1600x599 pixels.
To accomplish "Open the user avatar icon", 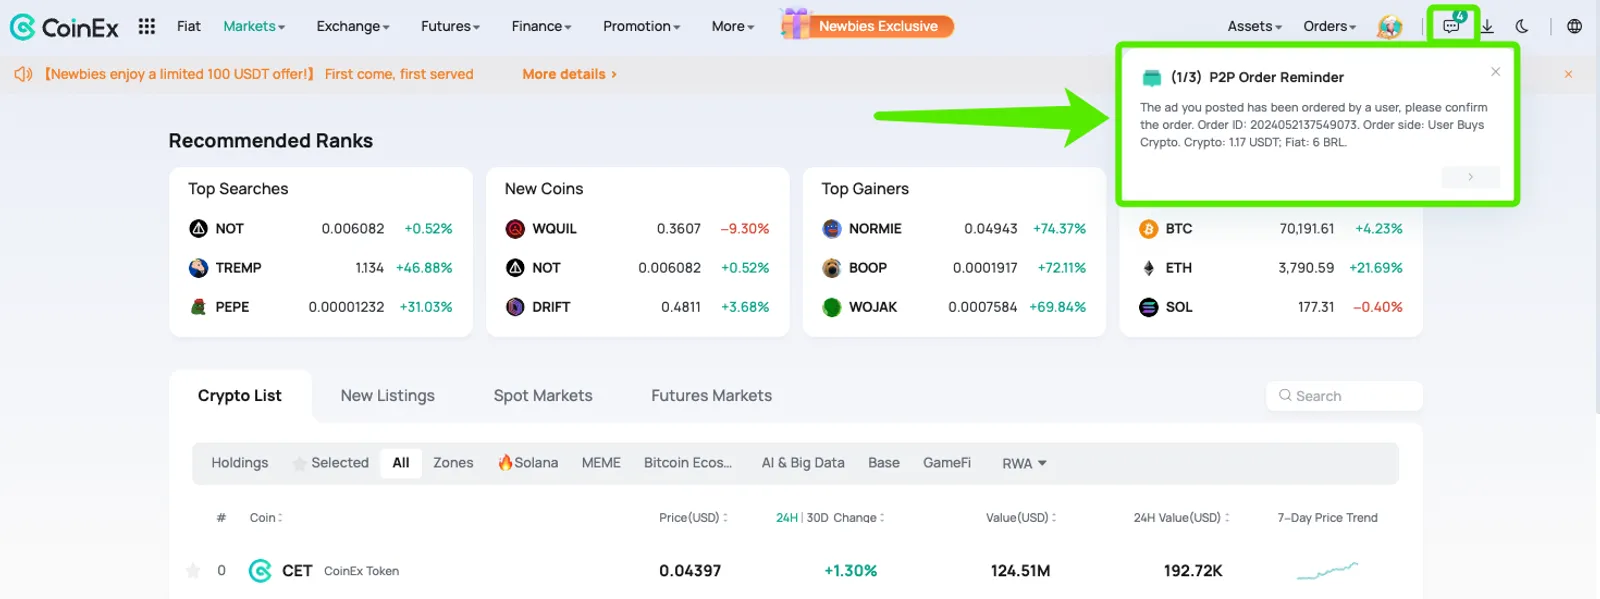I will [1389, 27].
